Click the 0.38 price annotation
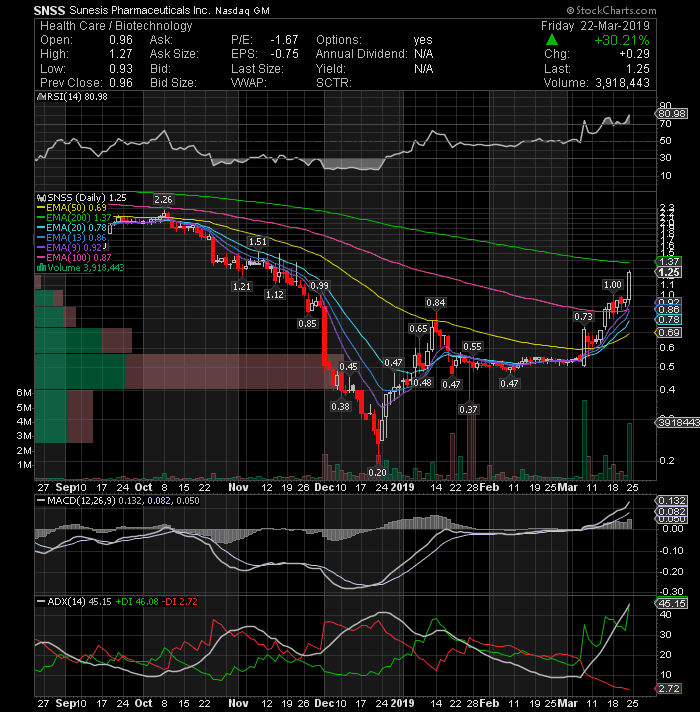 click(x=340, y=407)
